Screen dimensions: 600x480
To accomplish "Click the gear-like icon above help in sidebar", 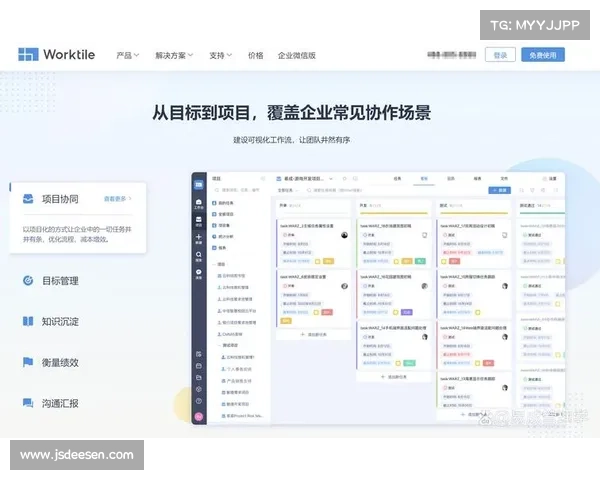I will [199, 389].
